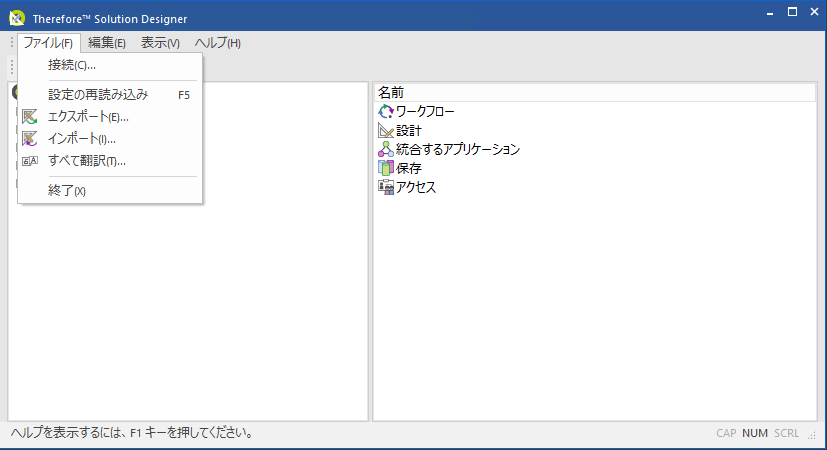Click the F1 help hint status text
This screenshot has width=827, height=450.
click(132, 433)
